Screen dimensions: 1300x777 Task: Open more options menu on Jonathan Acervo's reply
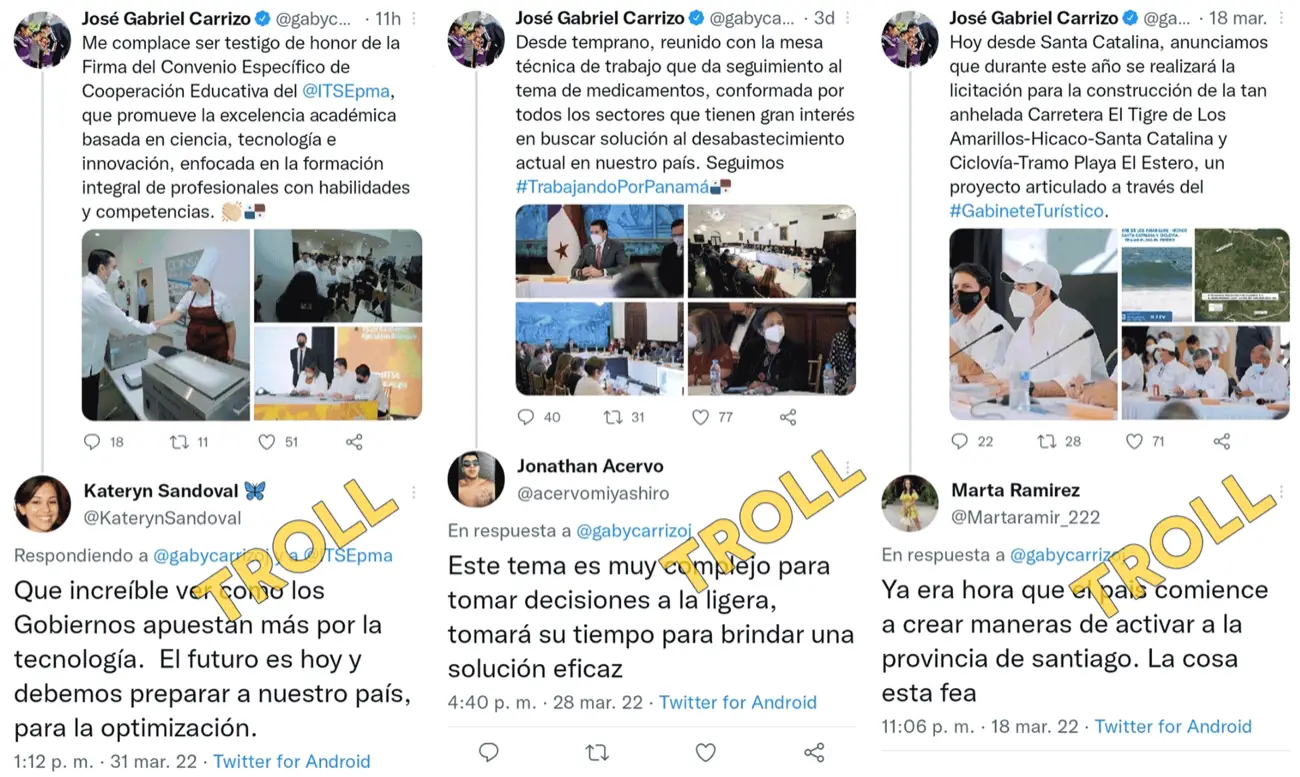coord(847,468)
